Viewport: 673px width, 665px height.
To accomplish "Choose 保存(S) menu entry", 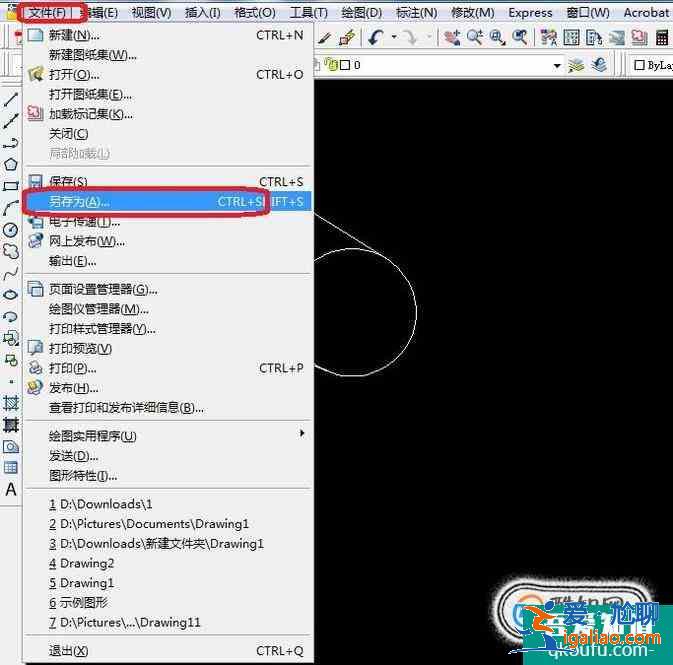I will (x=168, y=182).
